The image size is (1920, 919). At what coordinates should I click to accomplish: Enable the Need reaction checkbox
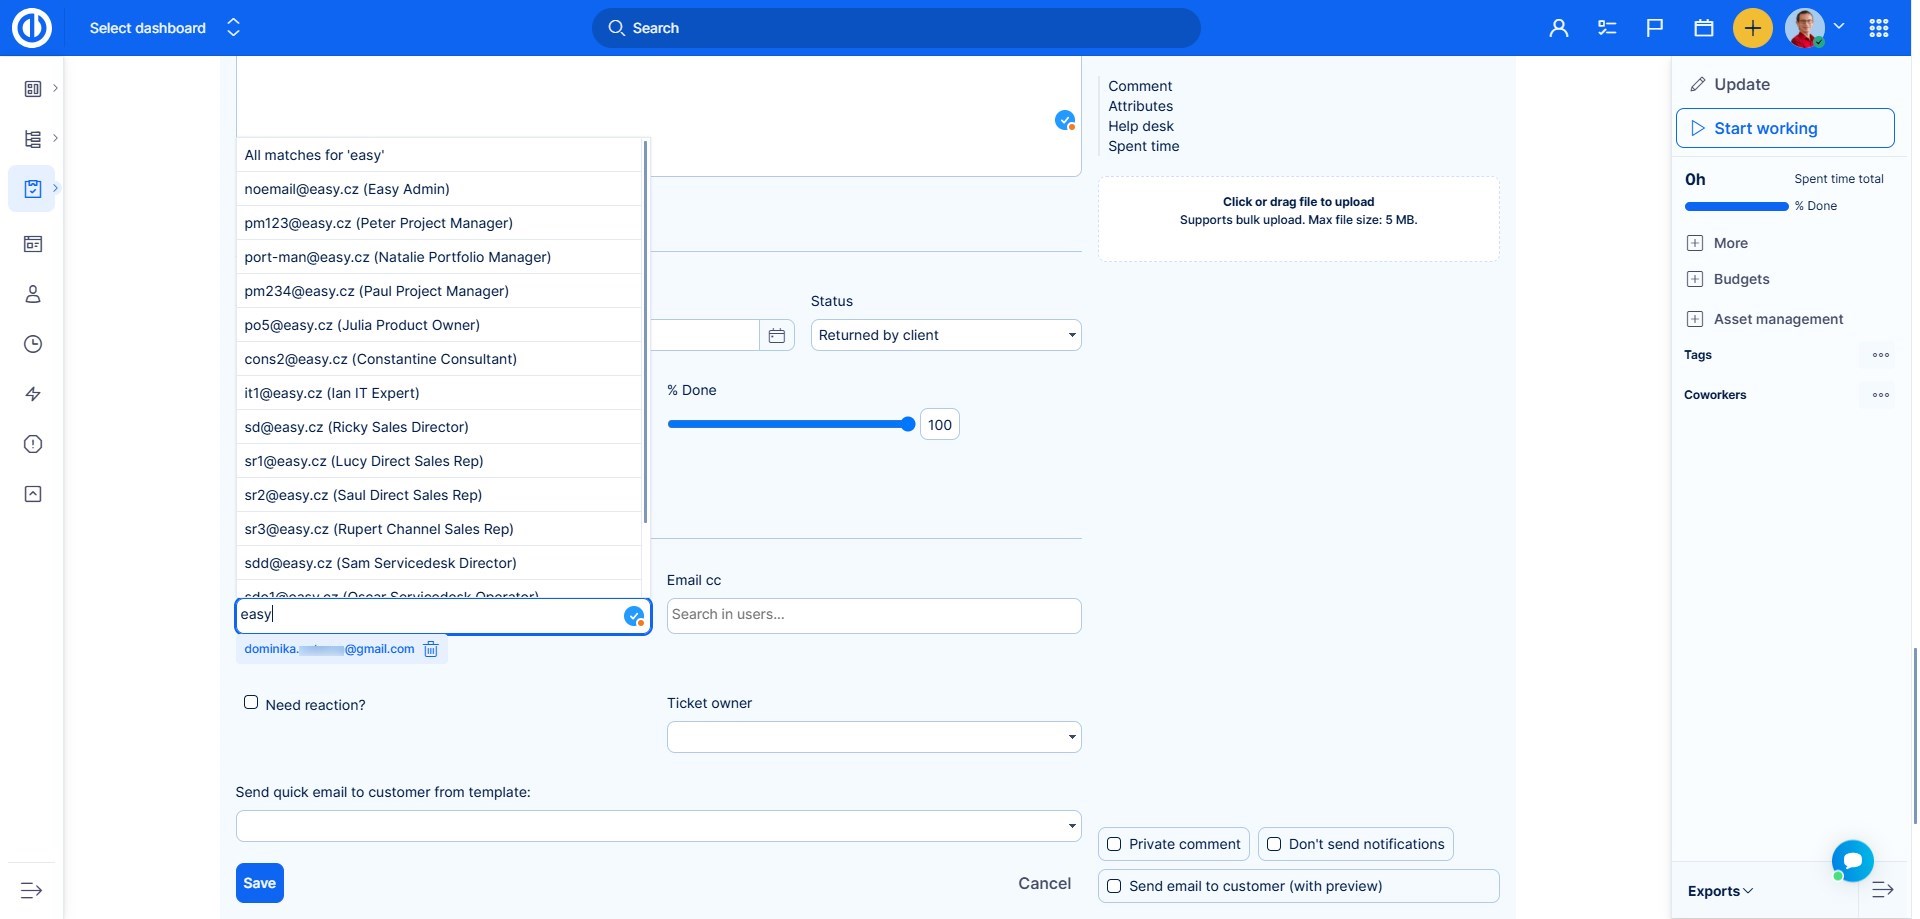tap(251, 703)
